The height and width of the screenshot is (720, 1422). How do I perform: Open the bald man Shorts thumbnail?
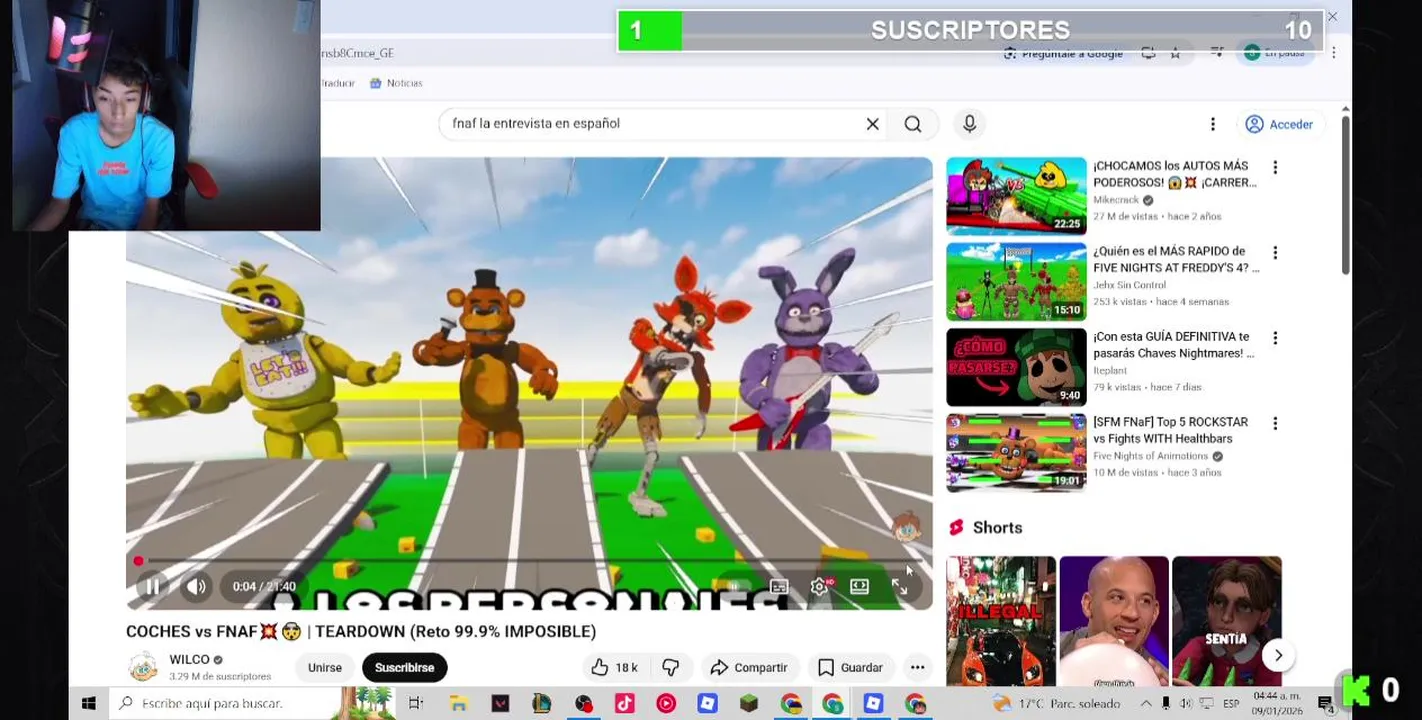pyautogui.click(x=1114, y=621)
